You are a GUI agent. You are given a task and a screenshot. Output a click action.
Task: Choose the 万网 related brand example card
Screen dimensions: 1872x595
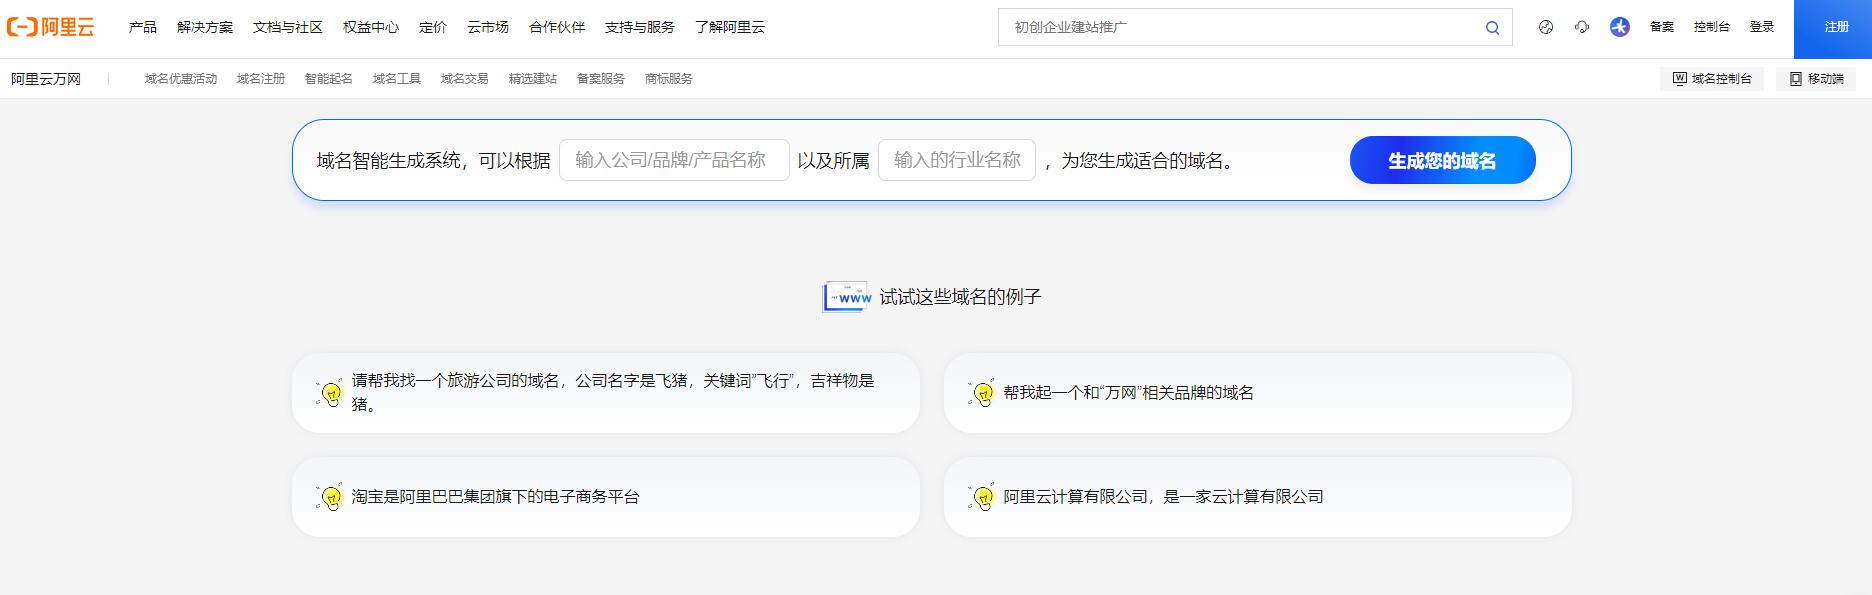pos(1258,393)
